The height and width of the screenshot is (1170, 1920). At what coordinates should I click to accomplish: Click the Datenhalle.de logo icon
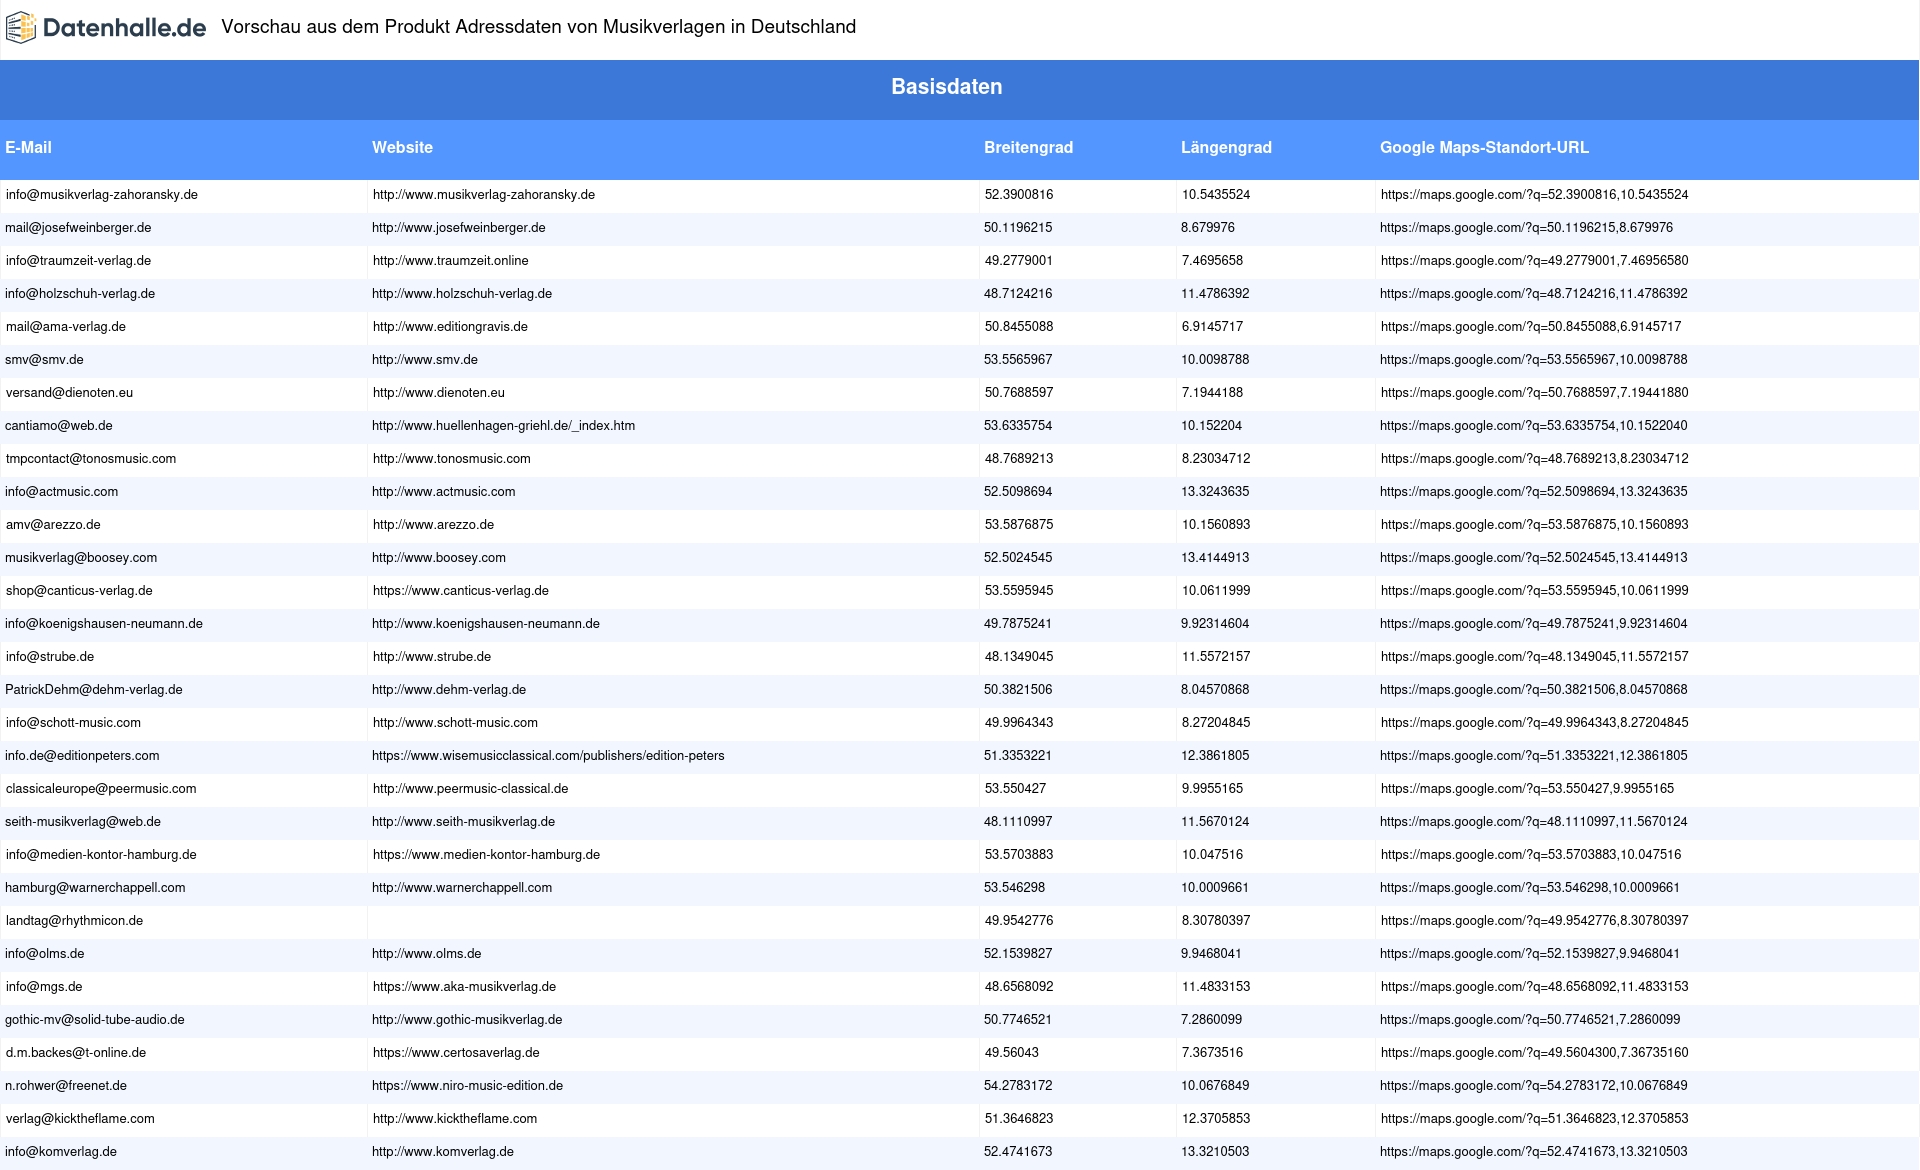(x=21, y=27)
